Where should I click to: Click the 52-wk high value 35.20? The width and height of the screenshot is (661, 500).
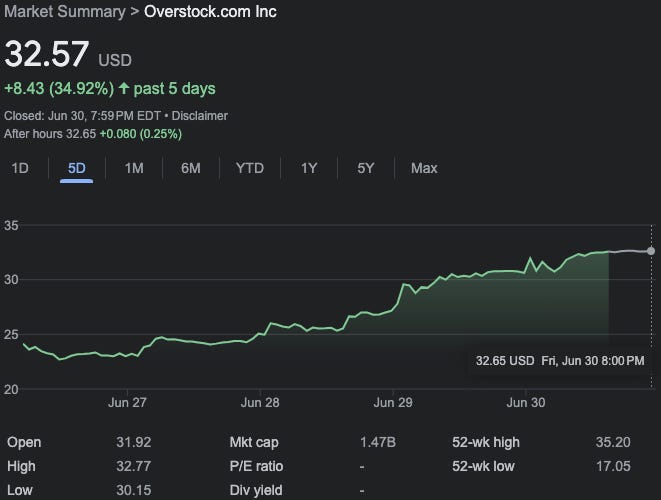click(x=613, y=442)
